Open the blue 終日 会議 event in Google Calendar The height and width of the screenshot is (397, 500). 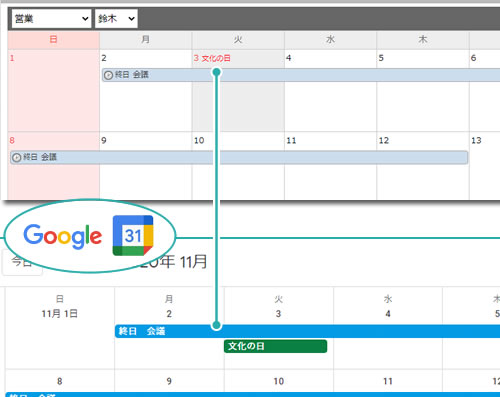pos(307,331)
